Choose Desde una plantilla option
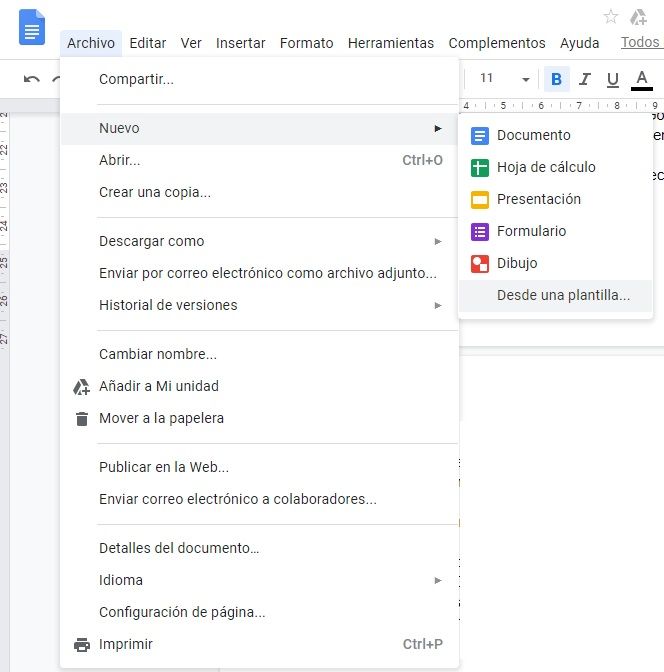 coord(563,295)
